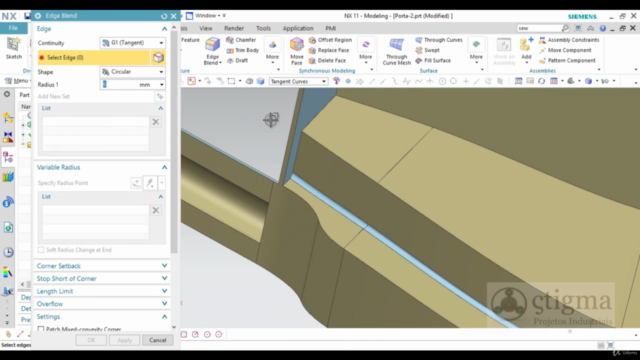The width and height of the screenshot is (640, 360).
Task: Open the History clock sidebar tab
Action: click(x=8, y=252)
